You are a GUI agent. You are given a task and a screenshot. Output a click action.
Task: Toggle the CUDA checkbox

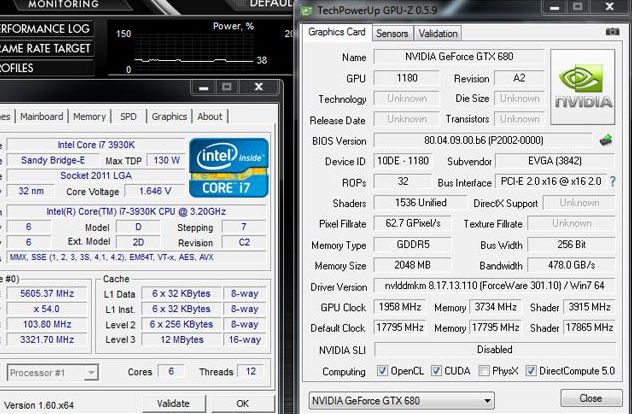pyautogui.click(x=436, y=370)
